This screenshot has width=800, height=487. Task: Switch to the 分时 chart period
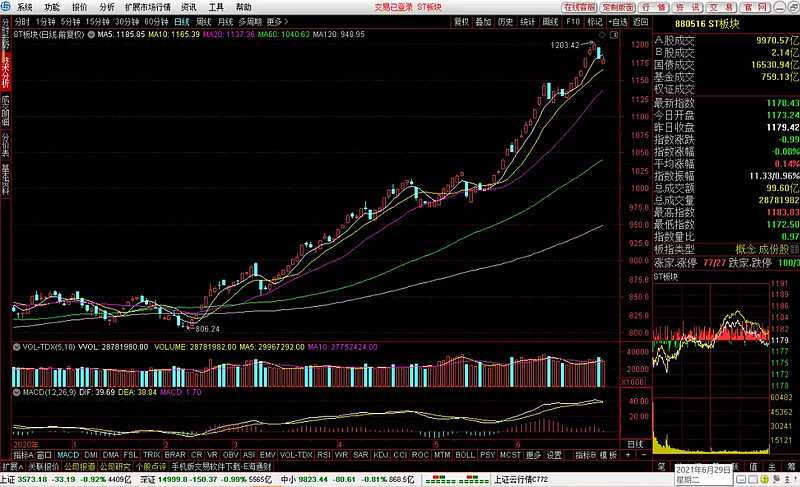point(22,22)
